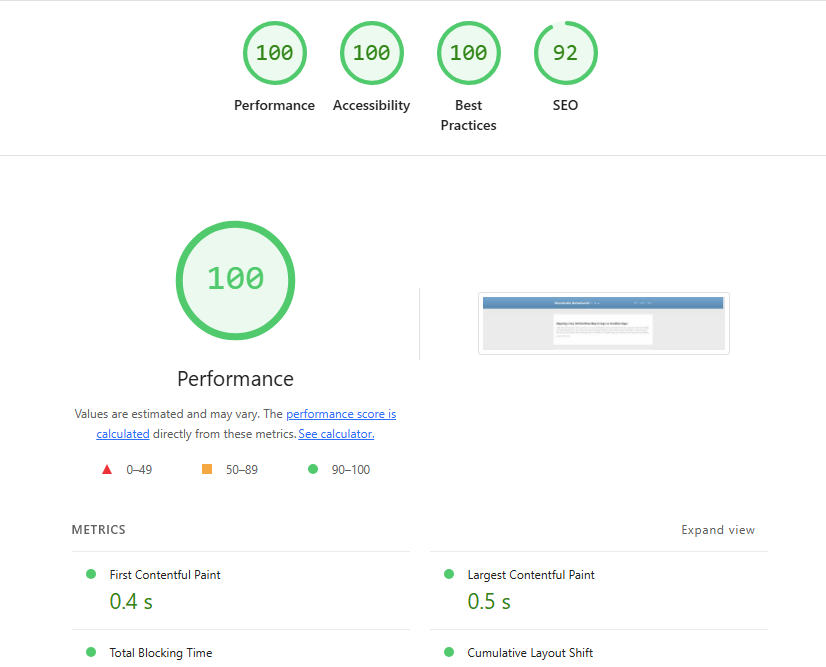This screenshot has width=826, height=667.
Task: Select the green dot beside First Contentful Paint
Action: (x=90, y=574)
